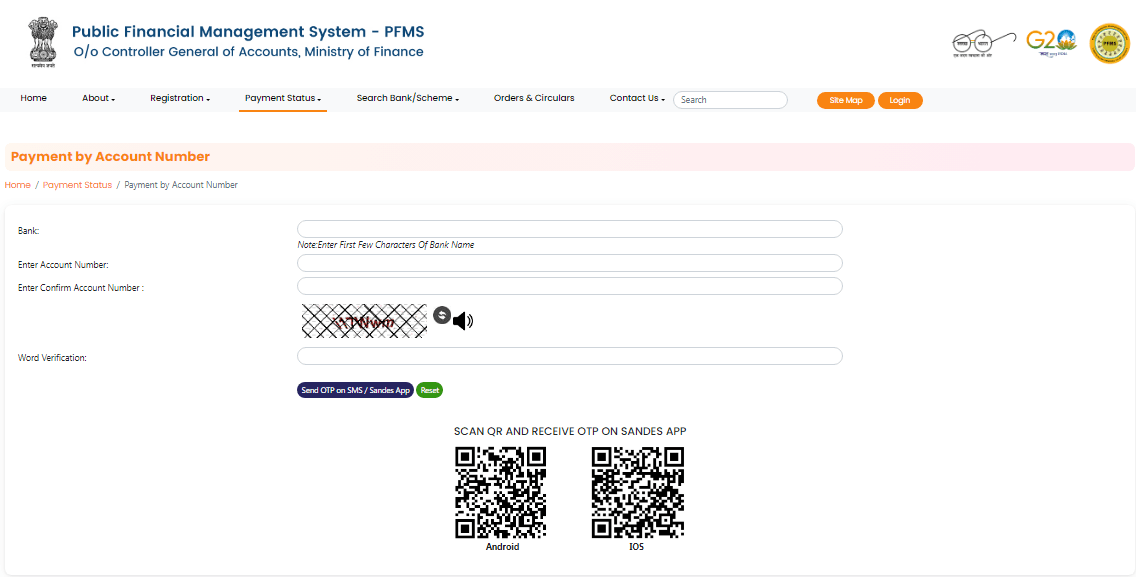The width and height of the screenshot is (1136, 577).
Task: Go to Home in navigation bar
Action: click(33, 98)
